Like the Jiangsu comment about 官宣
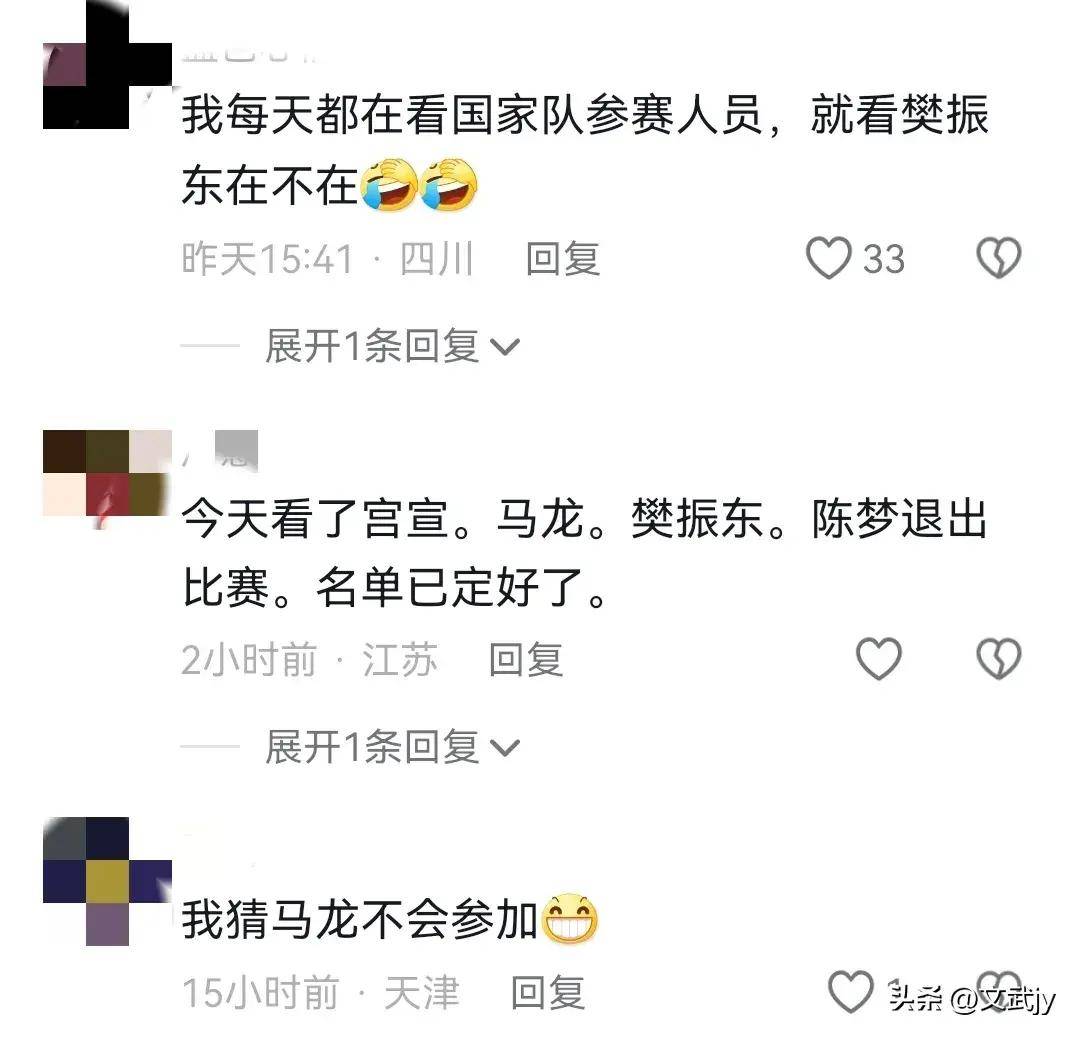This screenshot has width=1080, height=1037. point(879,659)
